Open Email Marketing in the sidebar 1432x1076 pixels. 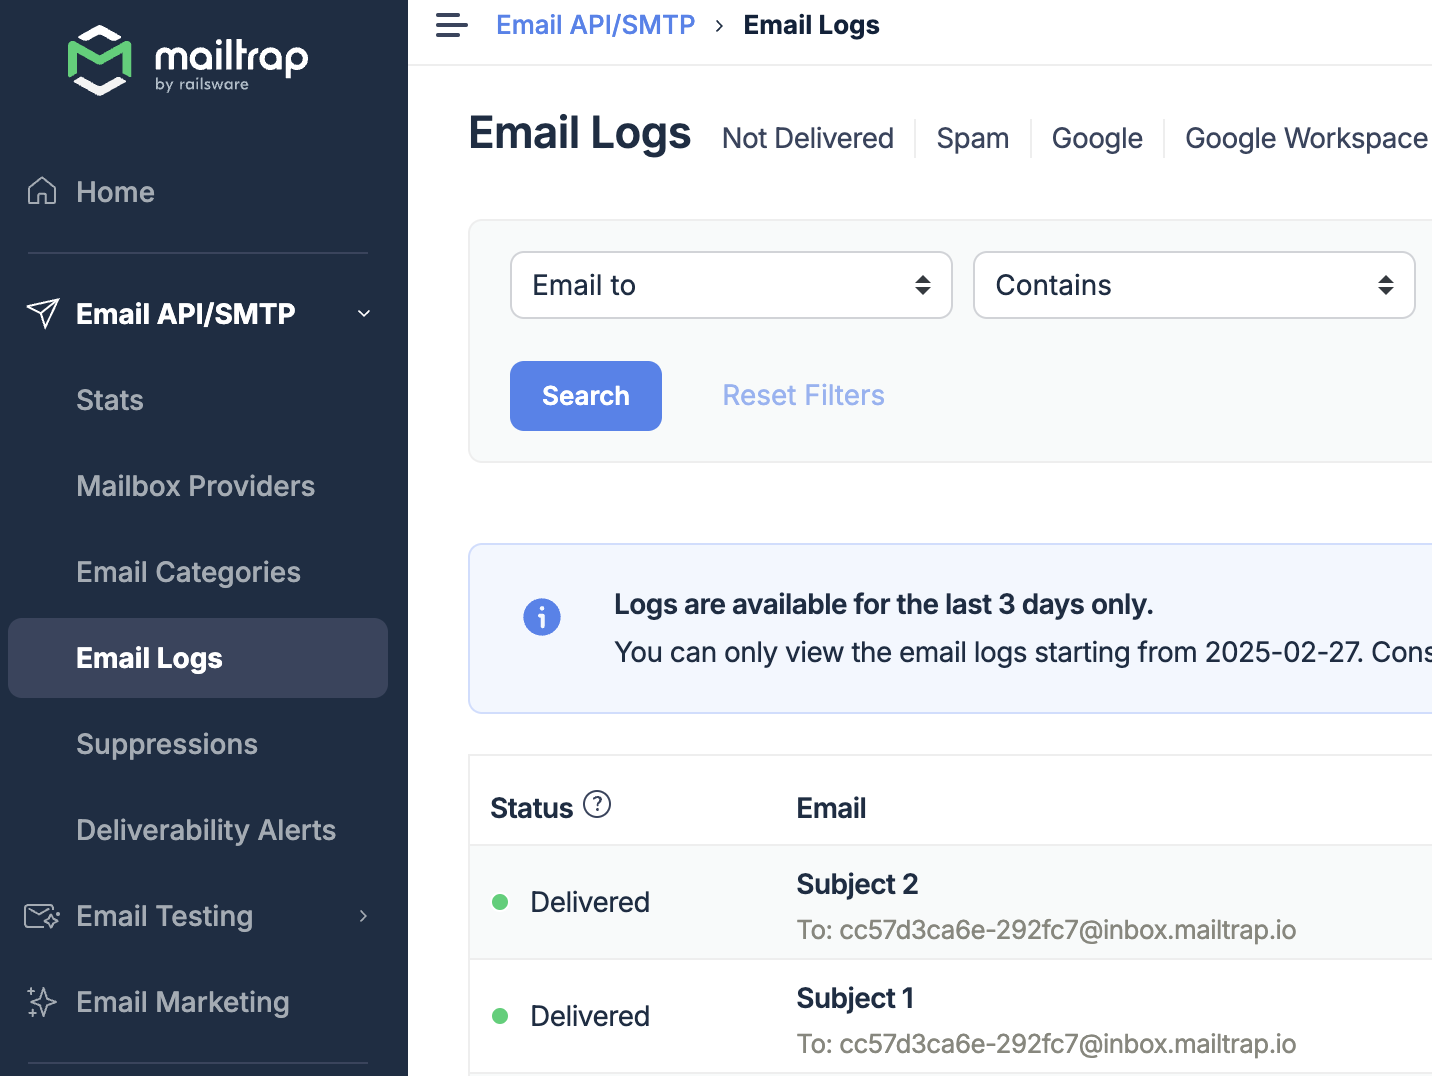pos(183,1002)
